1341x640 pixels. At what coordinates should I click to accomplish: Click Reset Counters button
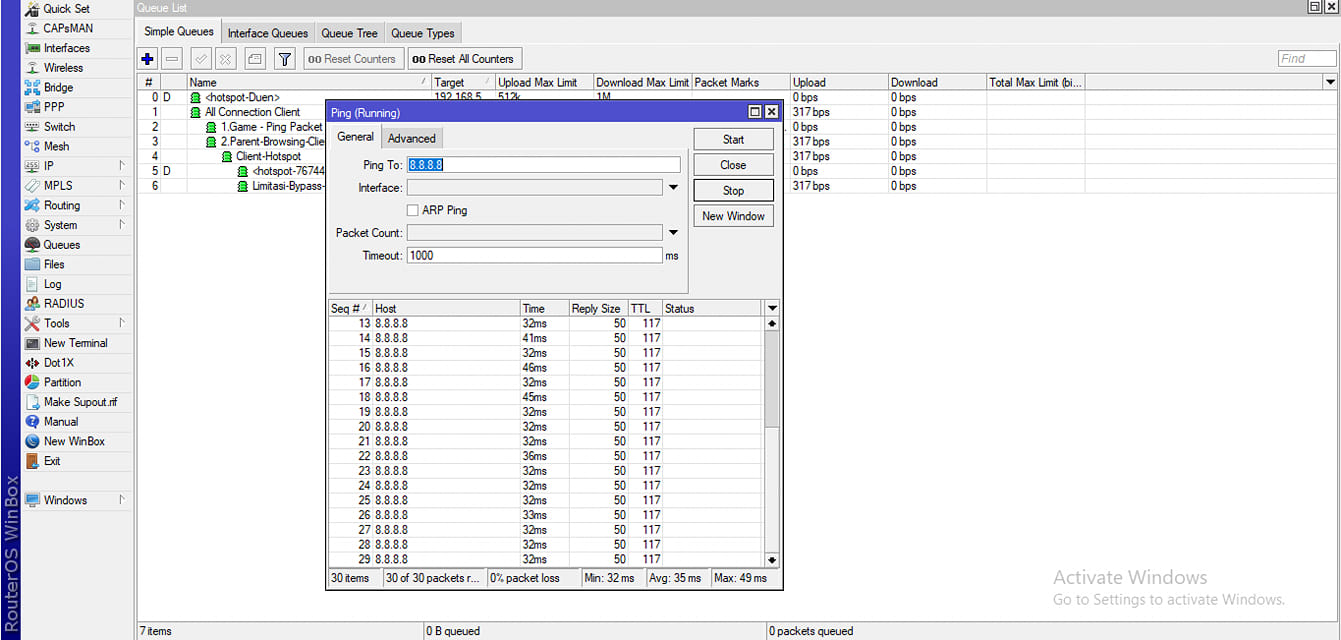click(x=354, y=59)
